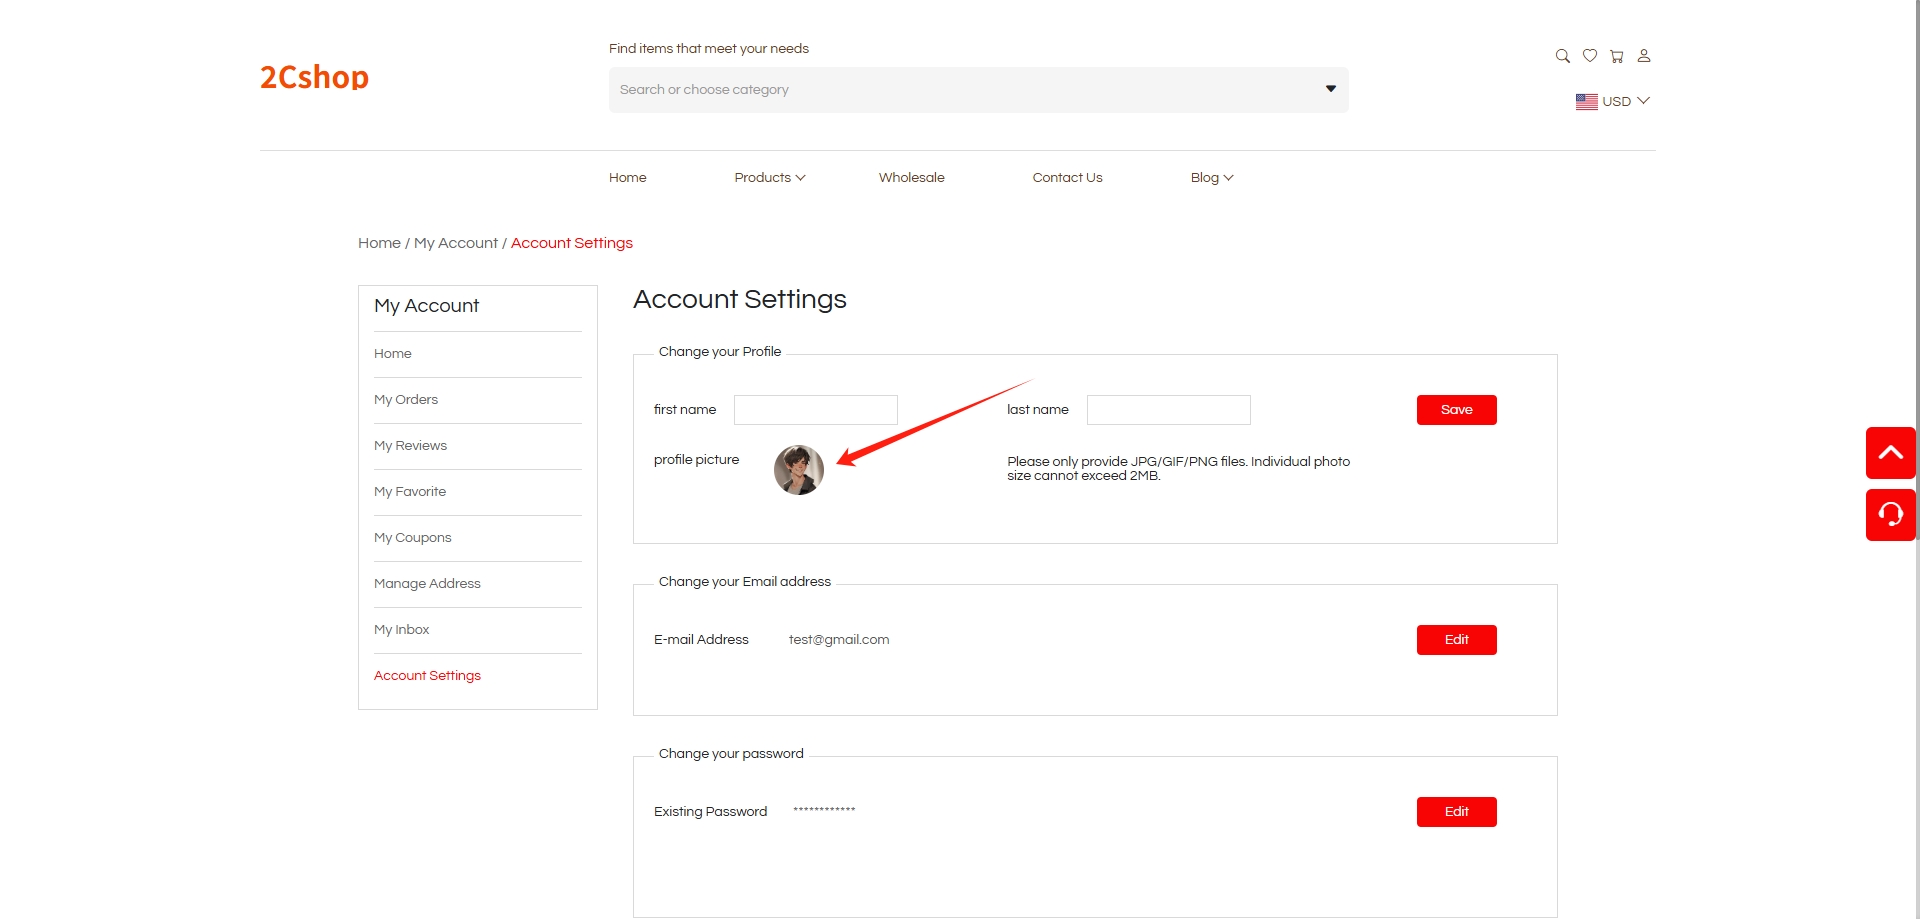The width and height of the screenshot is (1920, 919).
Task: Click Edit next to E-mail Address
Action: [x=1456, y=640]
